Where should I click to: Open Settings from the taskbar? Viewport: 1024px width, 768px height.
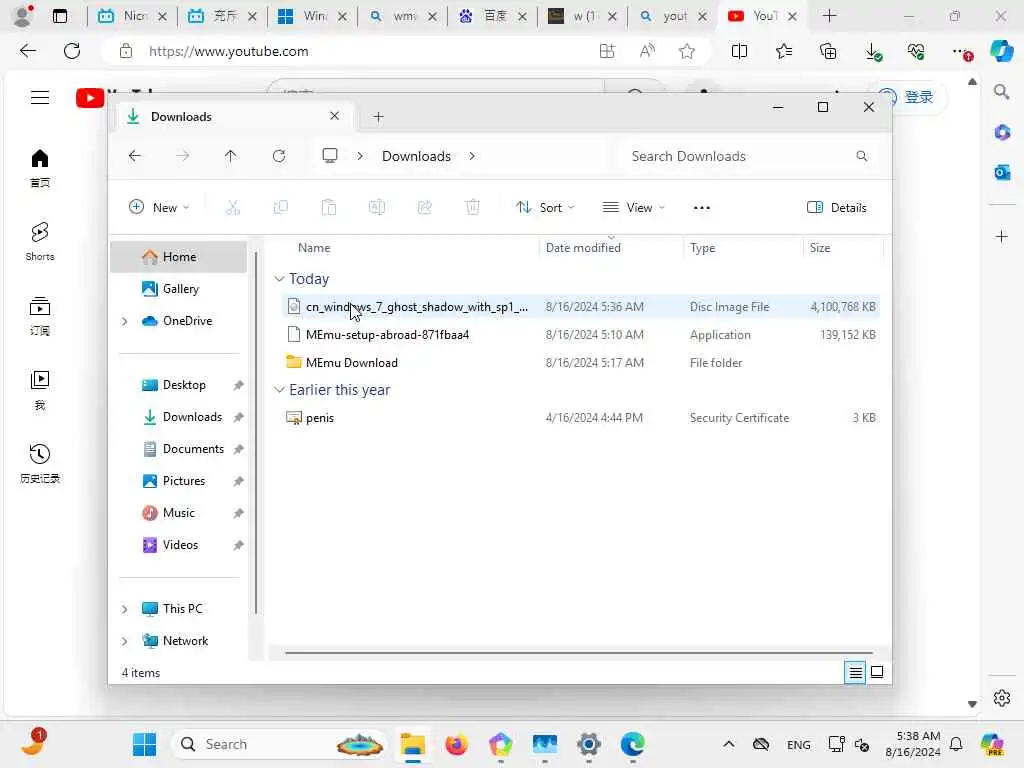click(588, 744)
